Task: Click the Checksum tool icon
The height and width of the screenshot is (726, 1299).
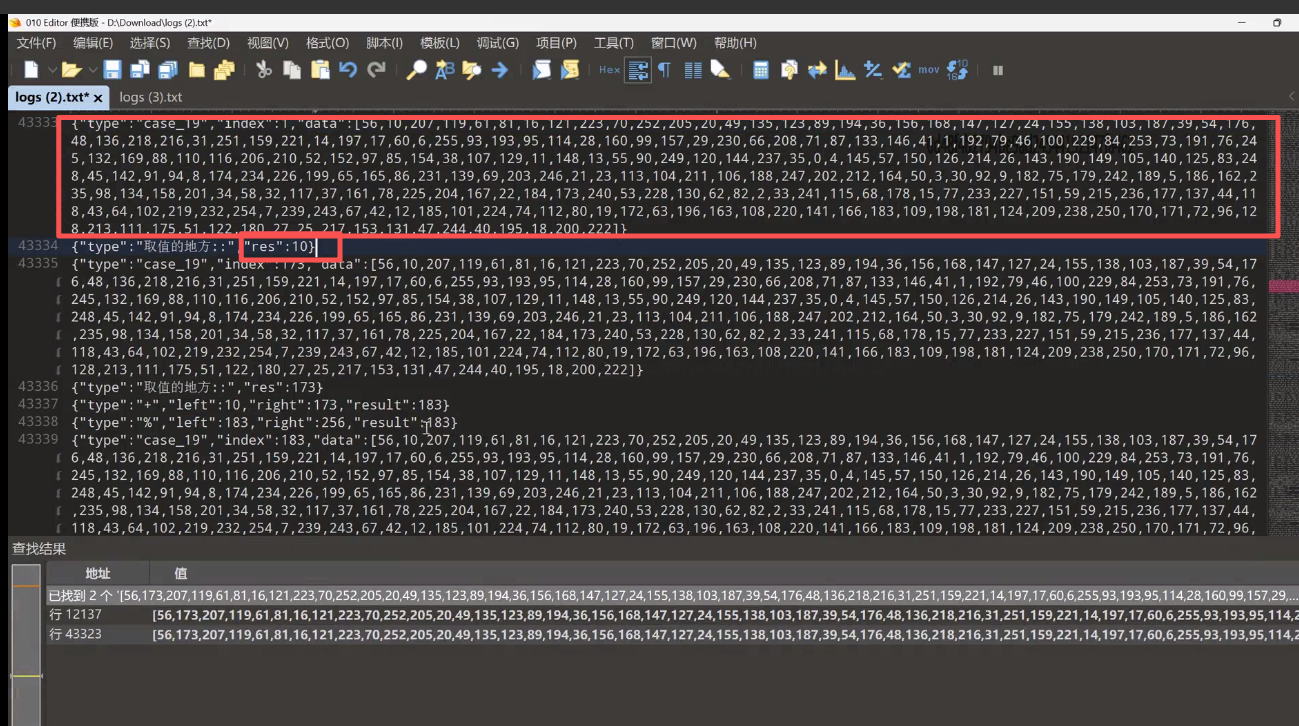Action: 901,70
